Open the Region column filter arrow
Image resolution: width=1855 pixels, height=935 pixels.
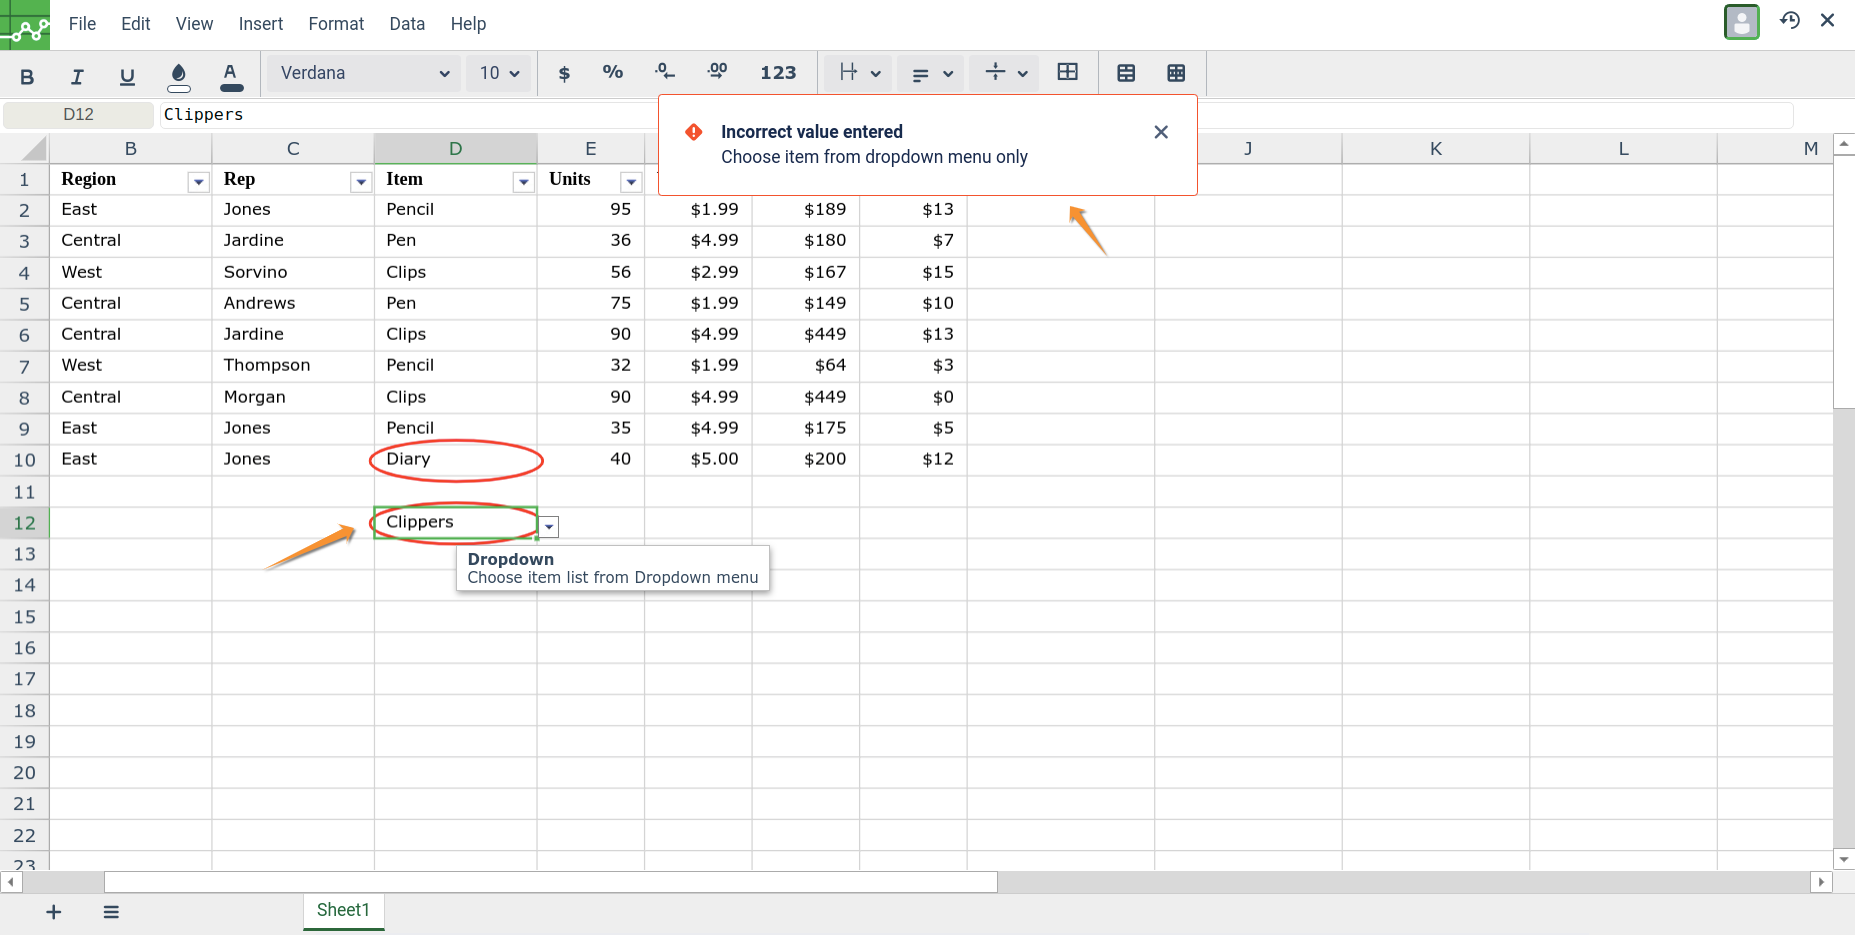point(198,181)
